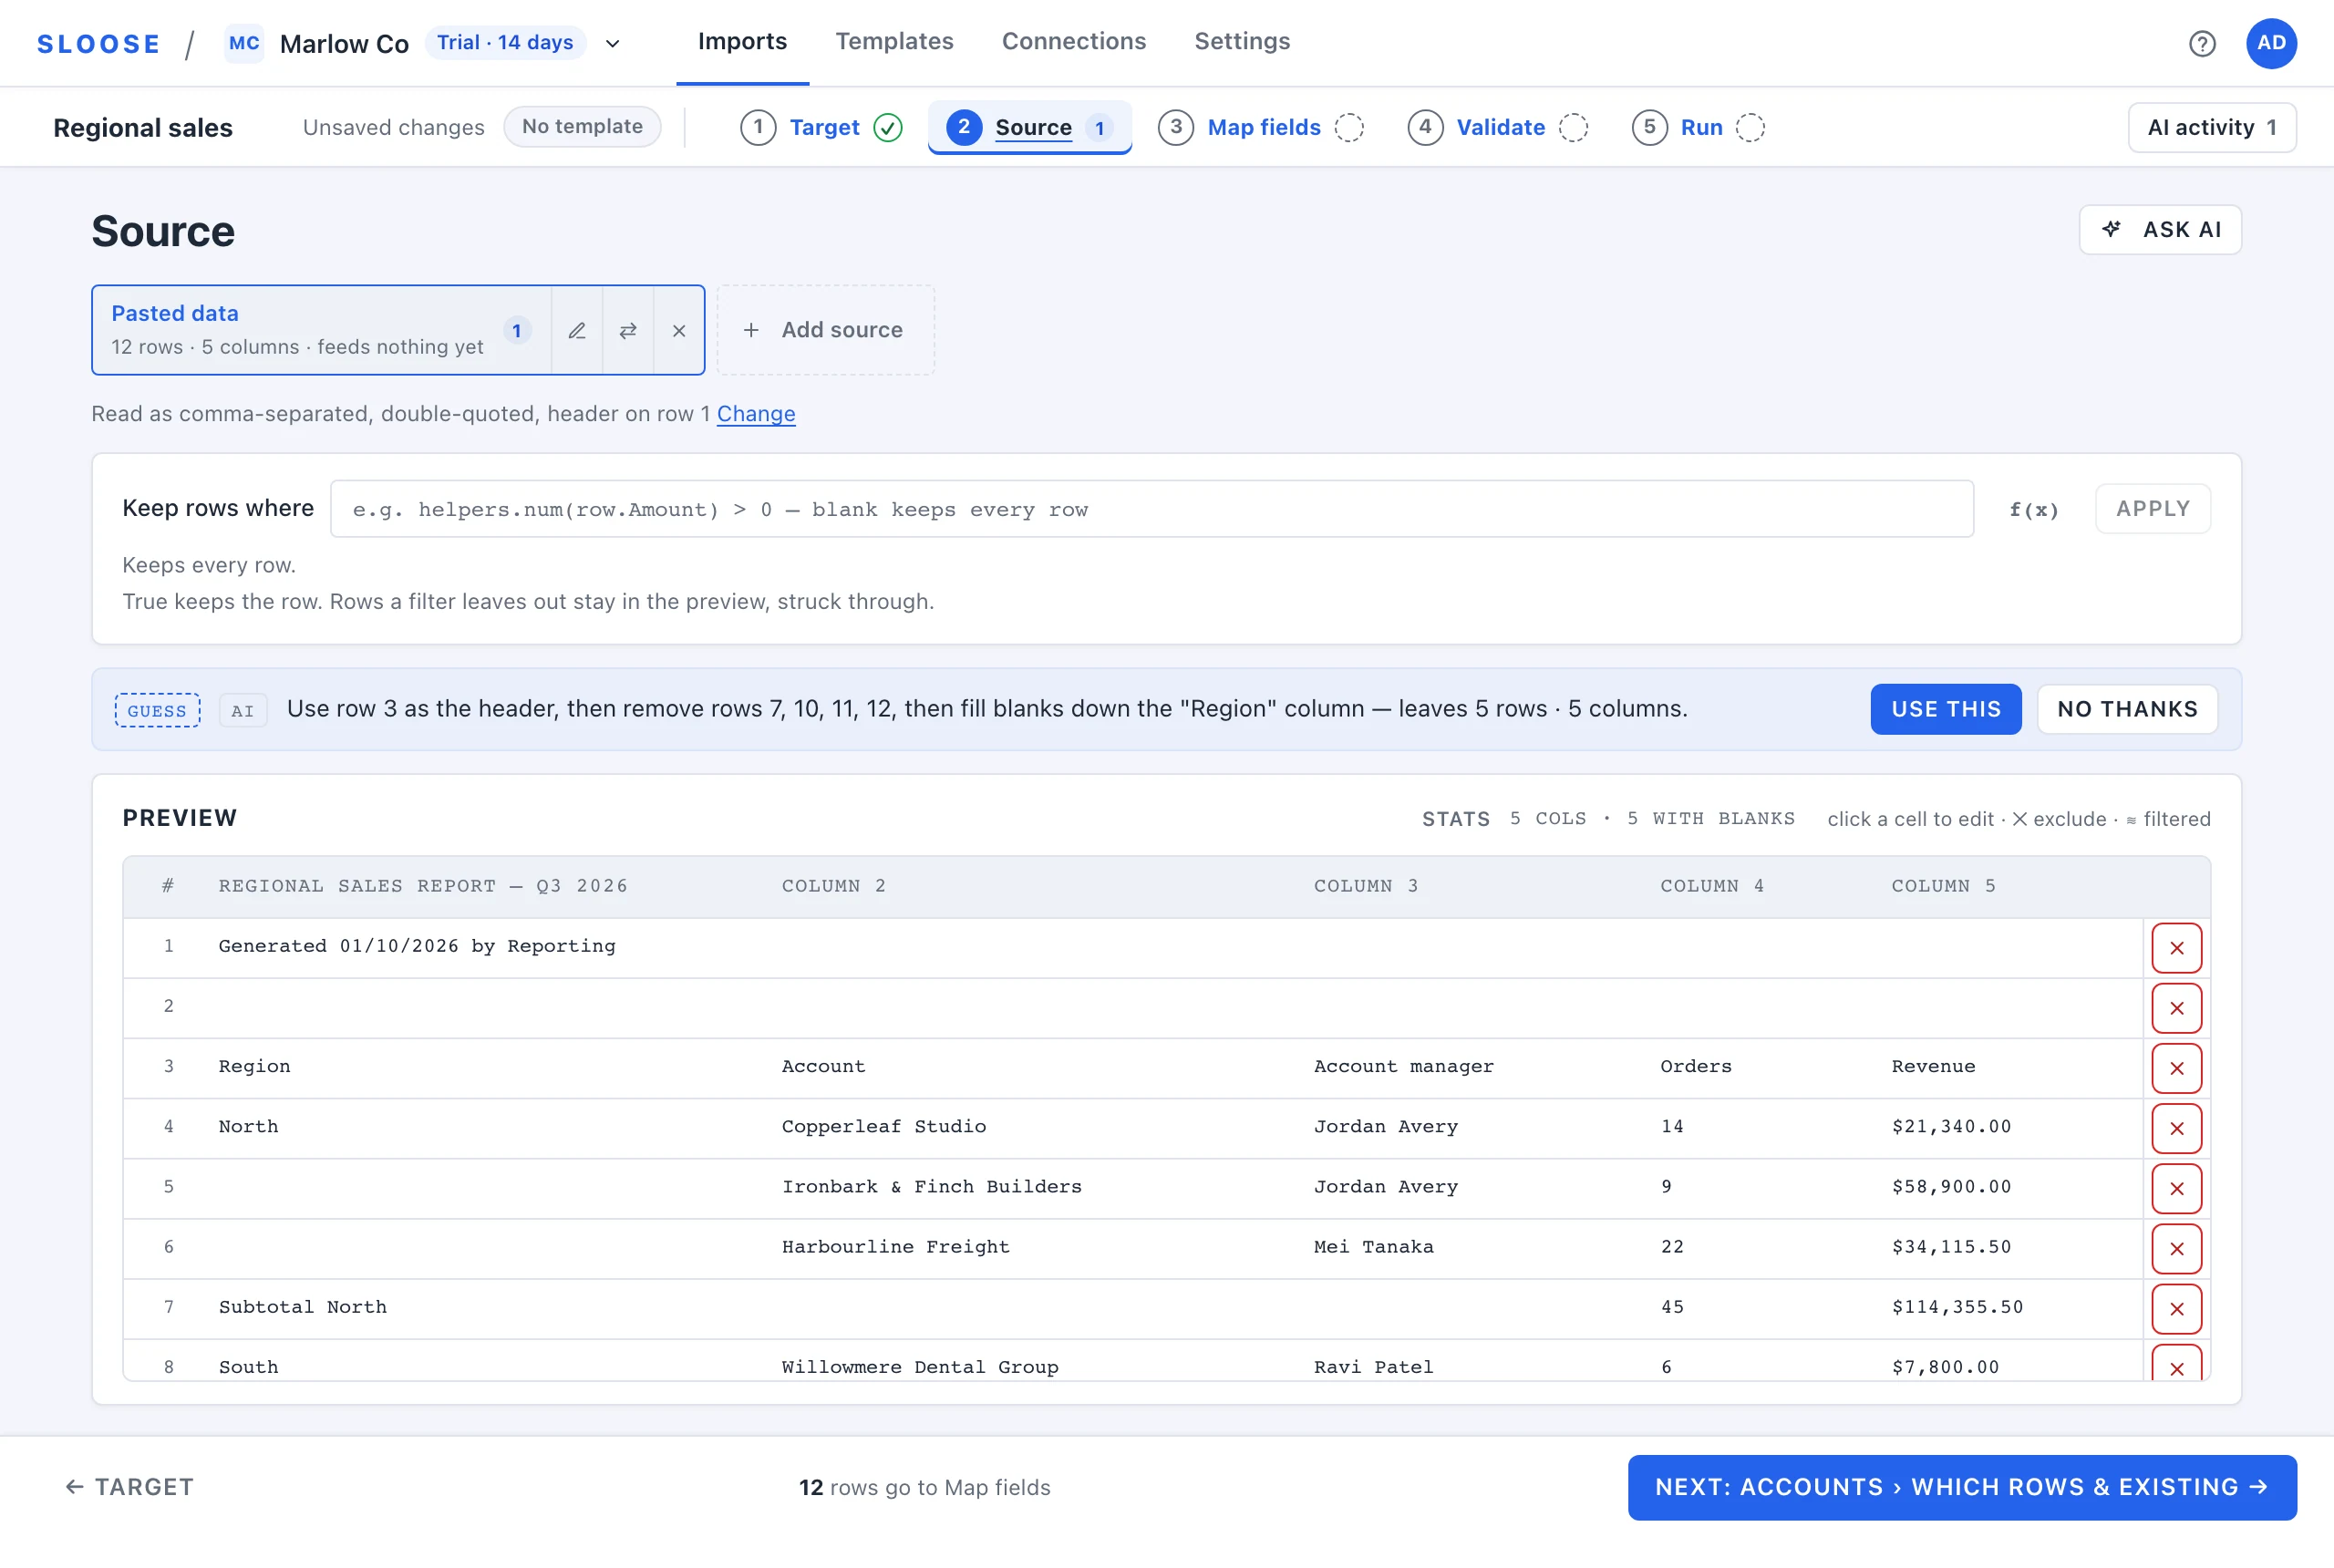Exclude row 3 Region header row
Image resolution: width=2334 pixels, height=1568 pixels.
(x=2176, y=1068)
